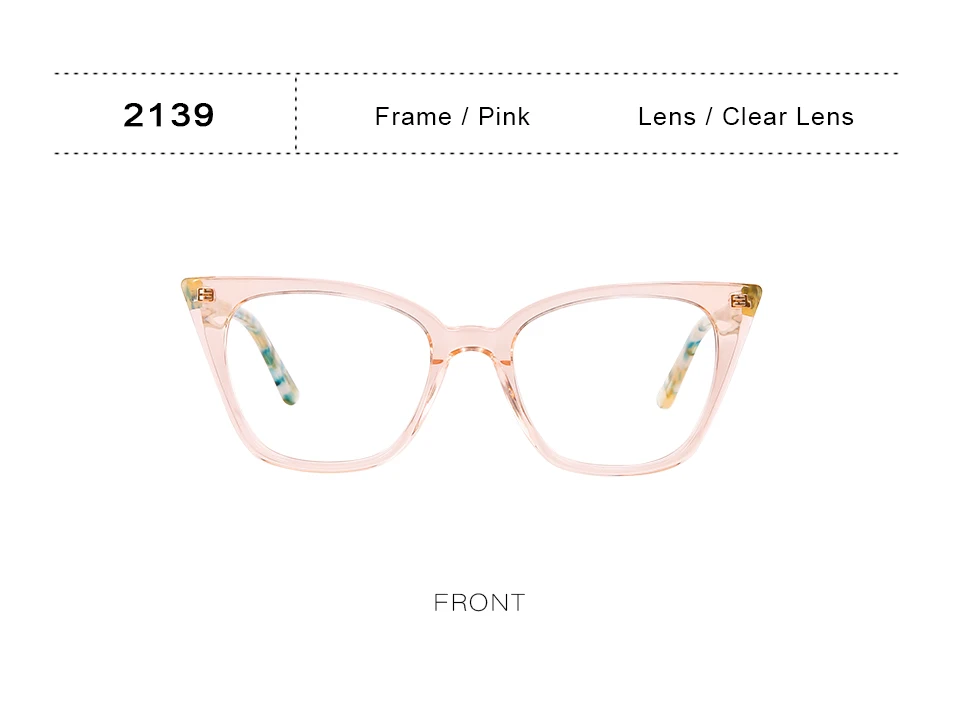Click the left patterned temple arm
This screenshot has height=706, width=960.
tap(265, 355)
